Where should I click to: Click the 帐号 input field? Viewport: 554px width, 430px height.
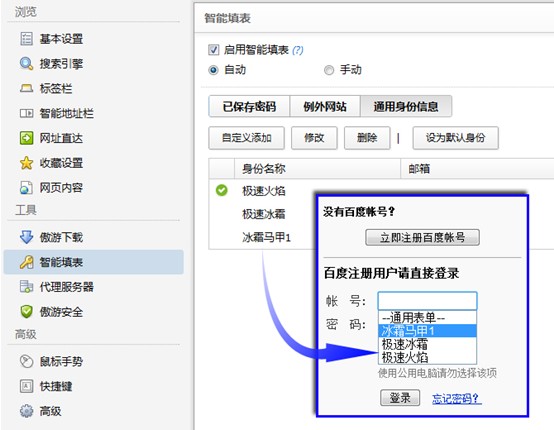(x=428, y=301)
